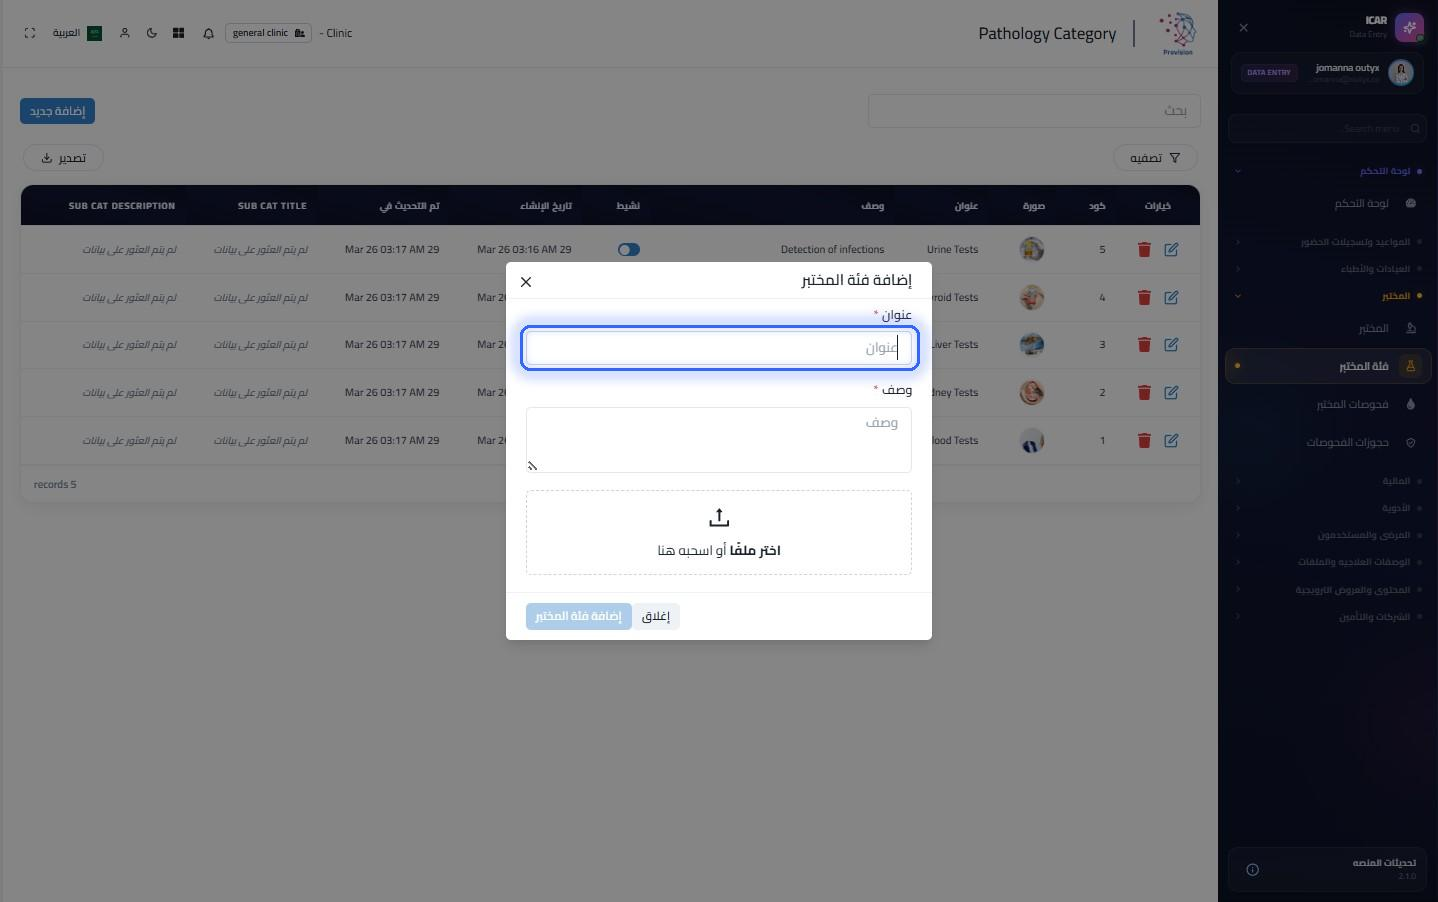Open the apps grid icon in header
Image resolution: width=1438 pixels, height=902 pixels.
[178, 33]
